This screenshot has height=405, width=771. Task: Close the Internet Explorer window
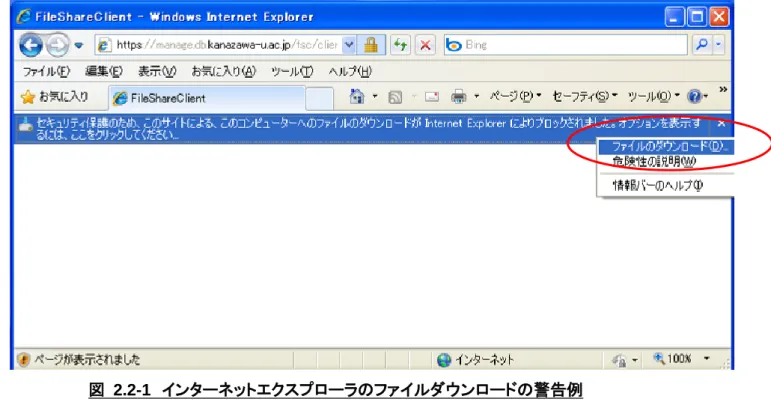coord(719,17)
